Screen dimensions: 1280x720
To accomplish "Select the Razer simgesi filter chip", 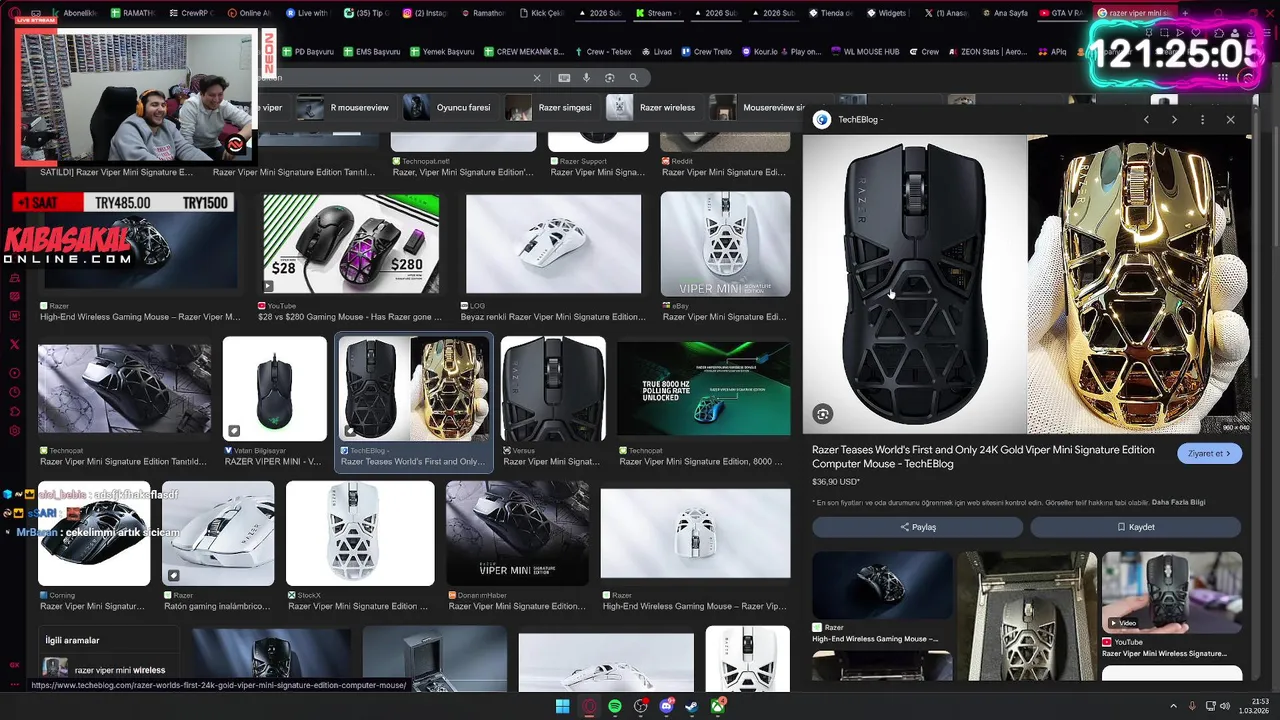I will point(550,107).
